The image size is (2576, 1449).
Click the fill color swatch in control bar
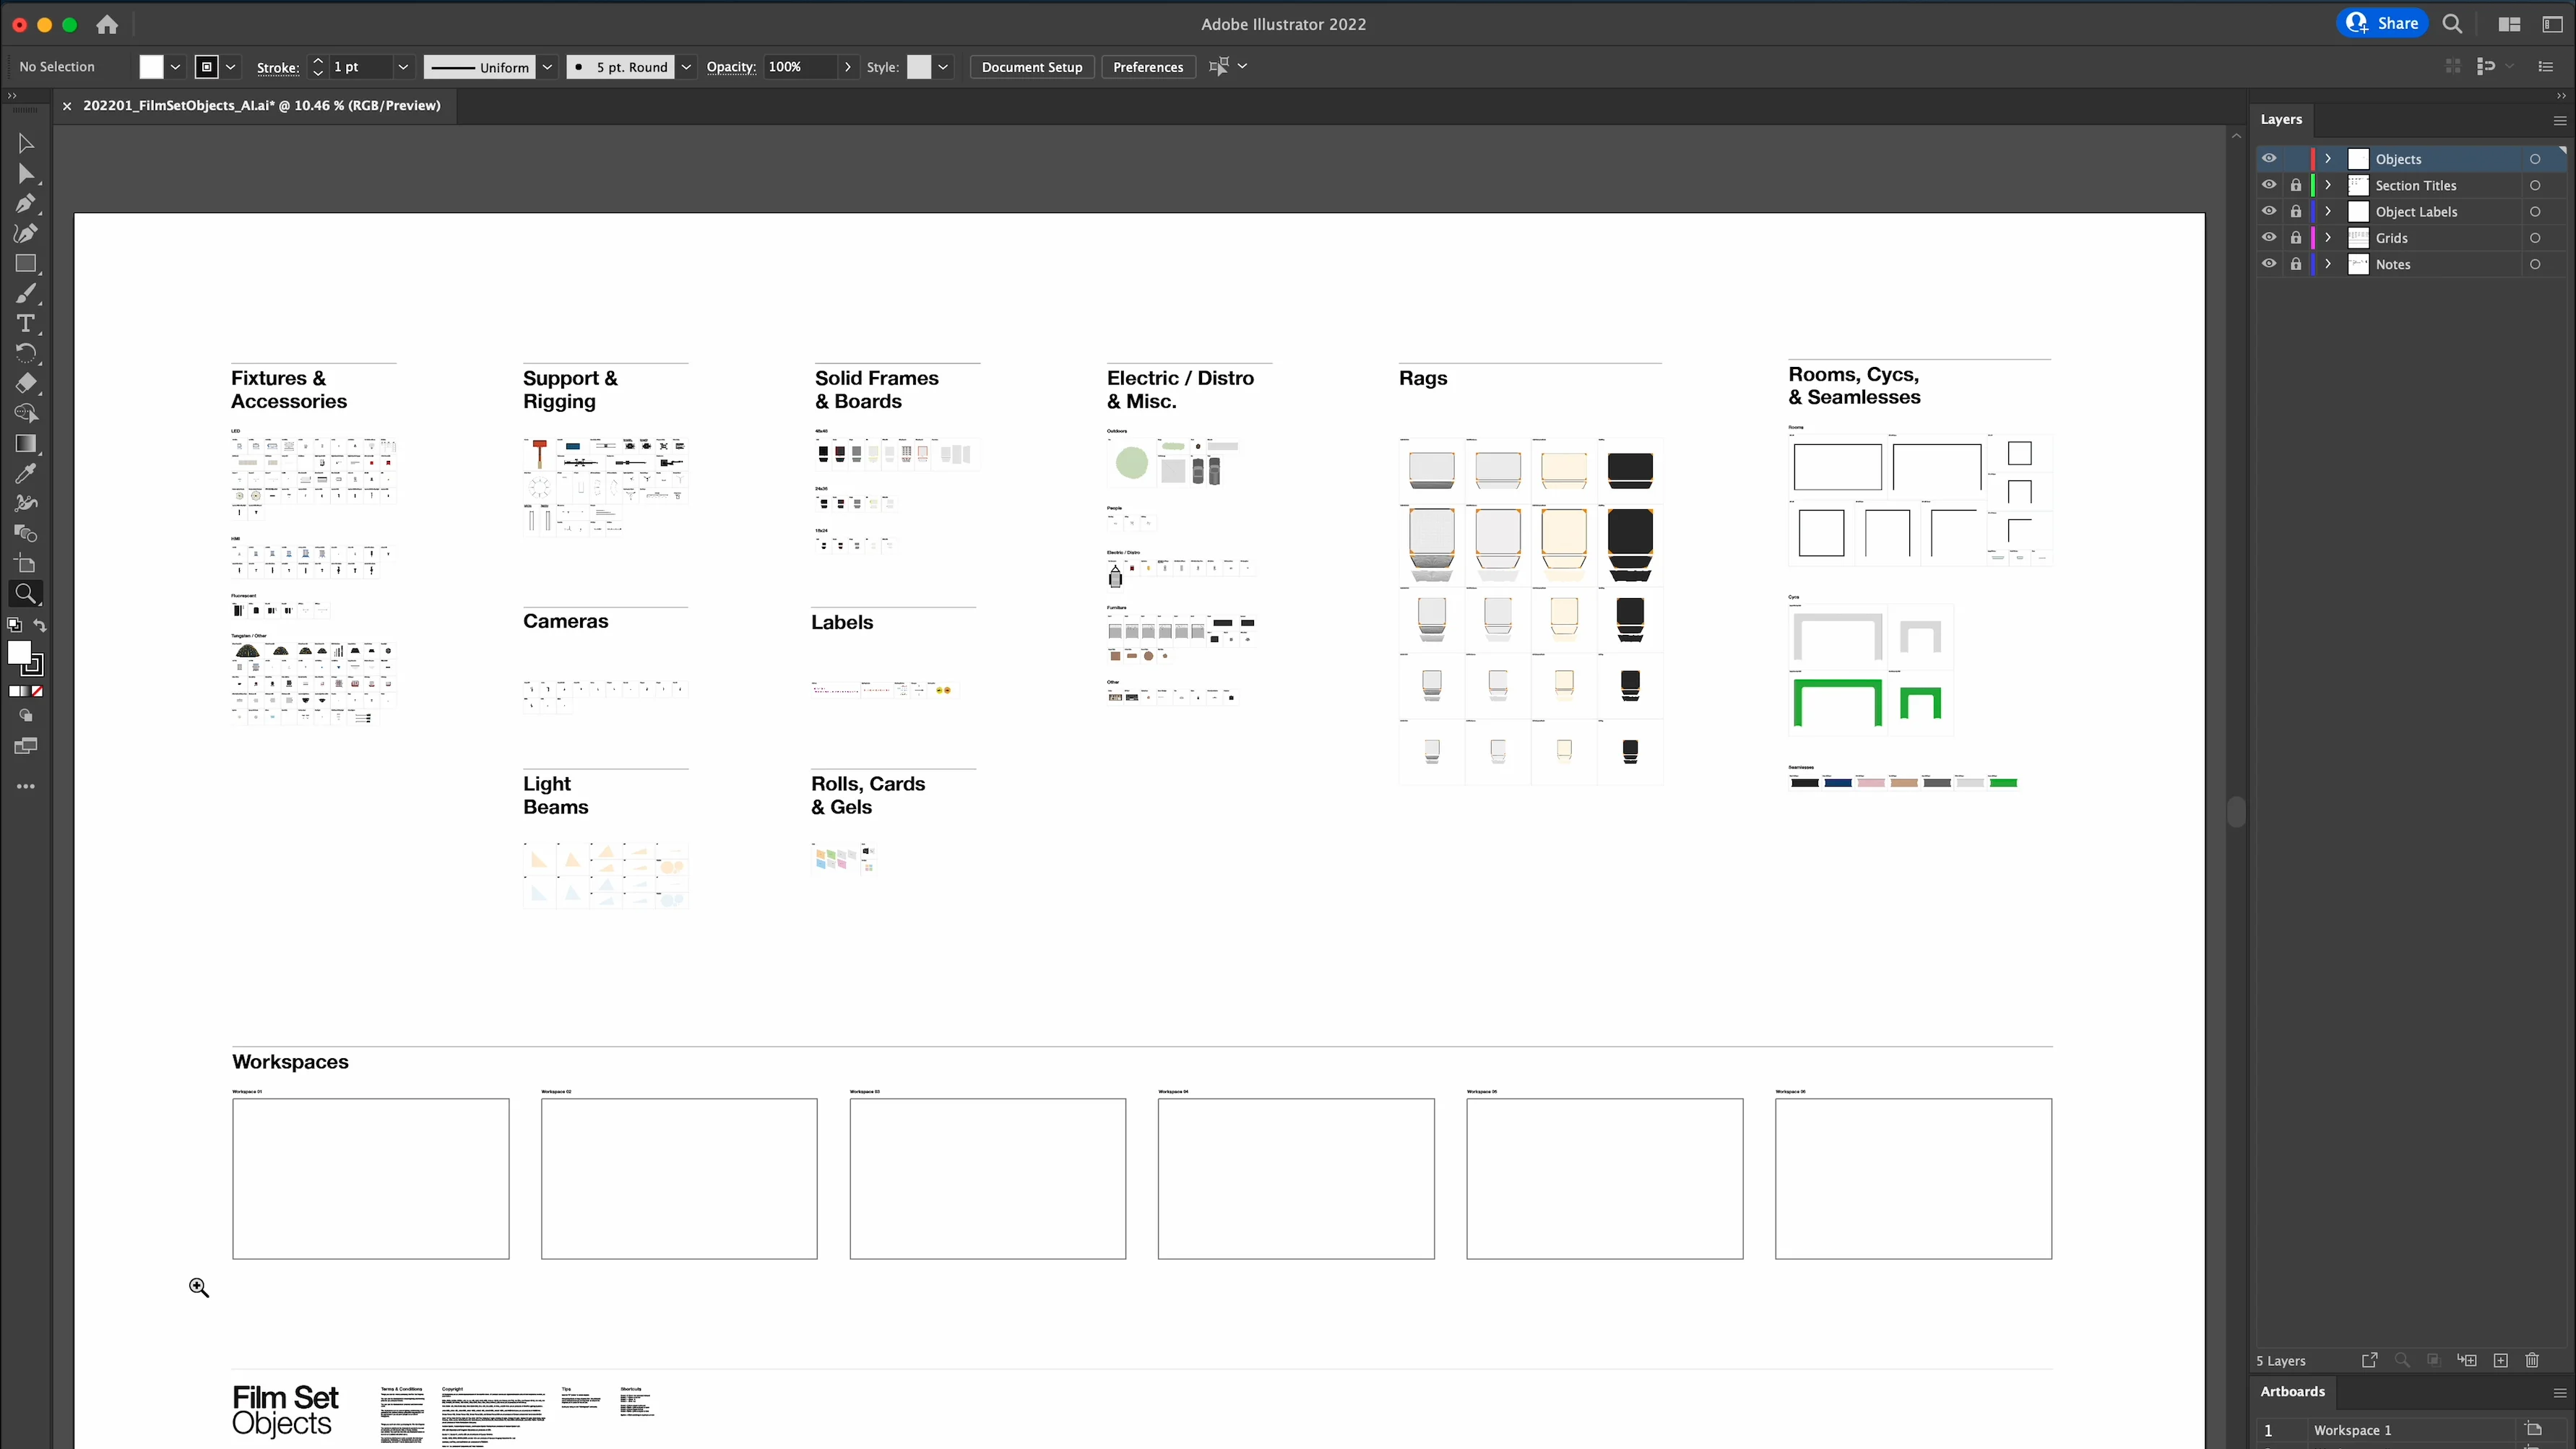pyautogui.click(x=151, y=67)
